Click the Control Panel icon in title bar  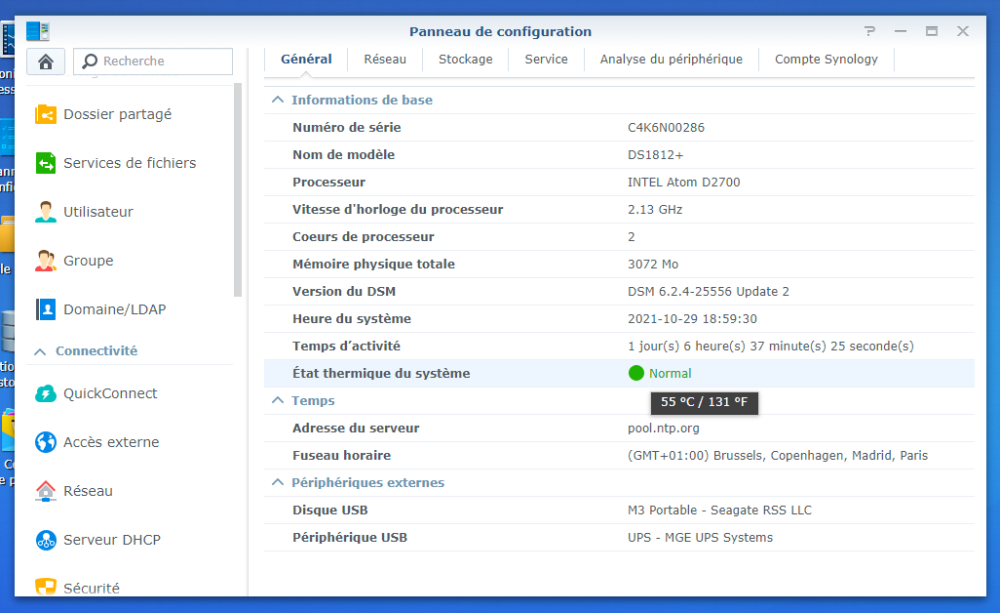38,31
